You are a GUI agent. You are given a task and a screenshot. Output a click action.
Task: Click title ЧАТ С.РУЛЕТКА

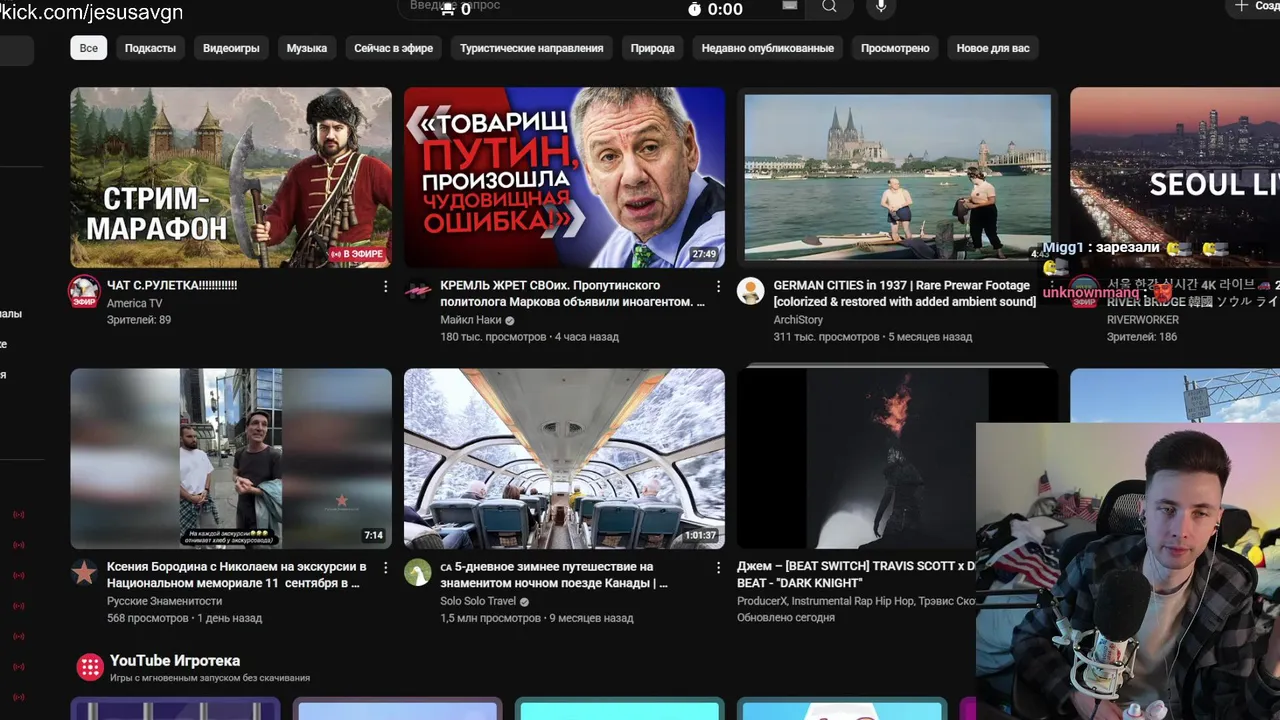tap(172, 285)
